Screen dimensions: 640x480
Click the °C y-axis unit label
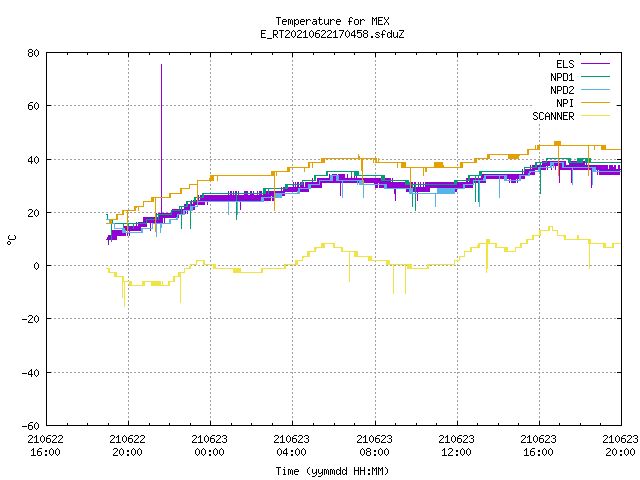(11, 240)
